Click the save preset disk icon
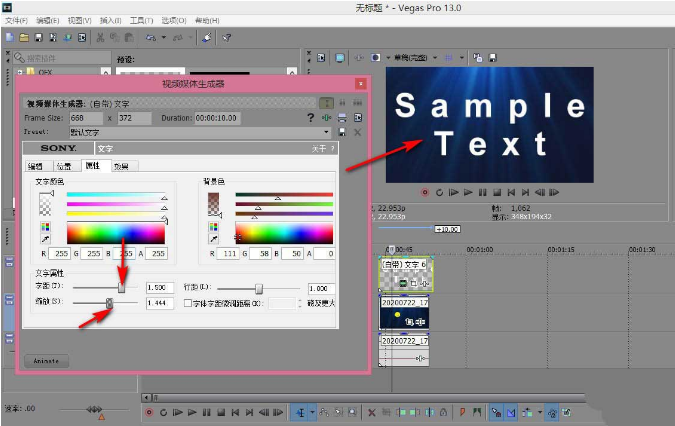The image size is (675, 426). click(343, 132)
